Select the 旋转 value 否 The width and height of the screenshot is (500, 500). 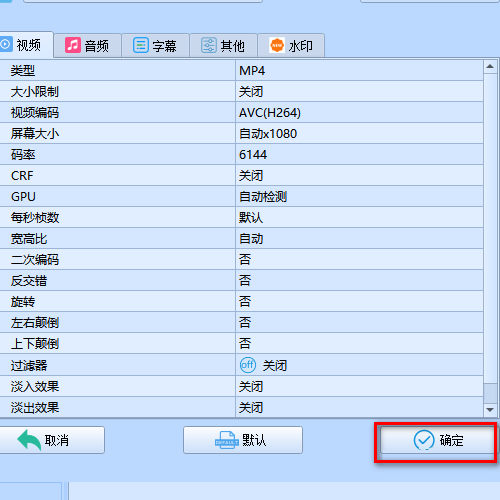click(x=359, y=301)
